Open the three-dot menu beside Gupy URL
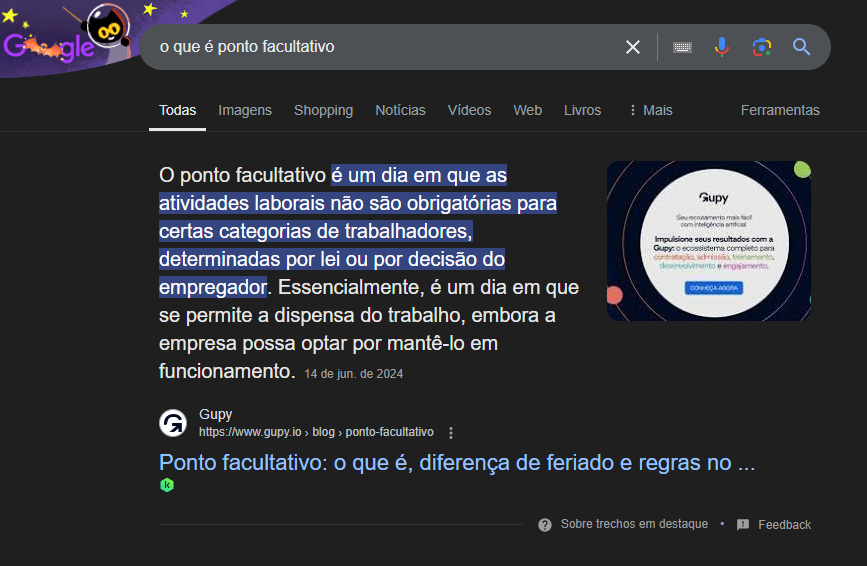Screen dimensions: 867x566 click(451, 433)
